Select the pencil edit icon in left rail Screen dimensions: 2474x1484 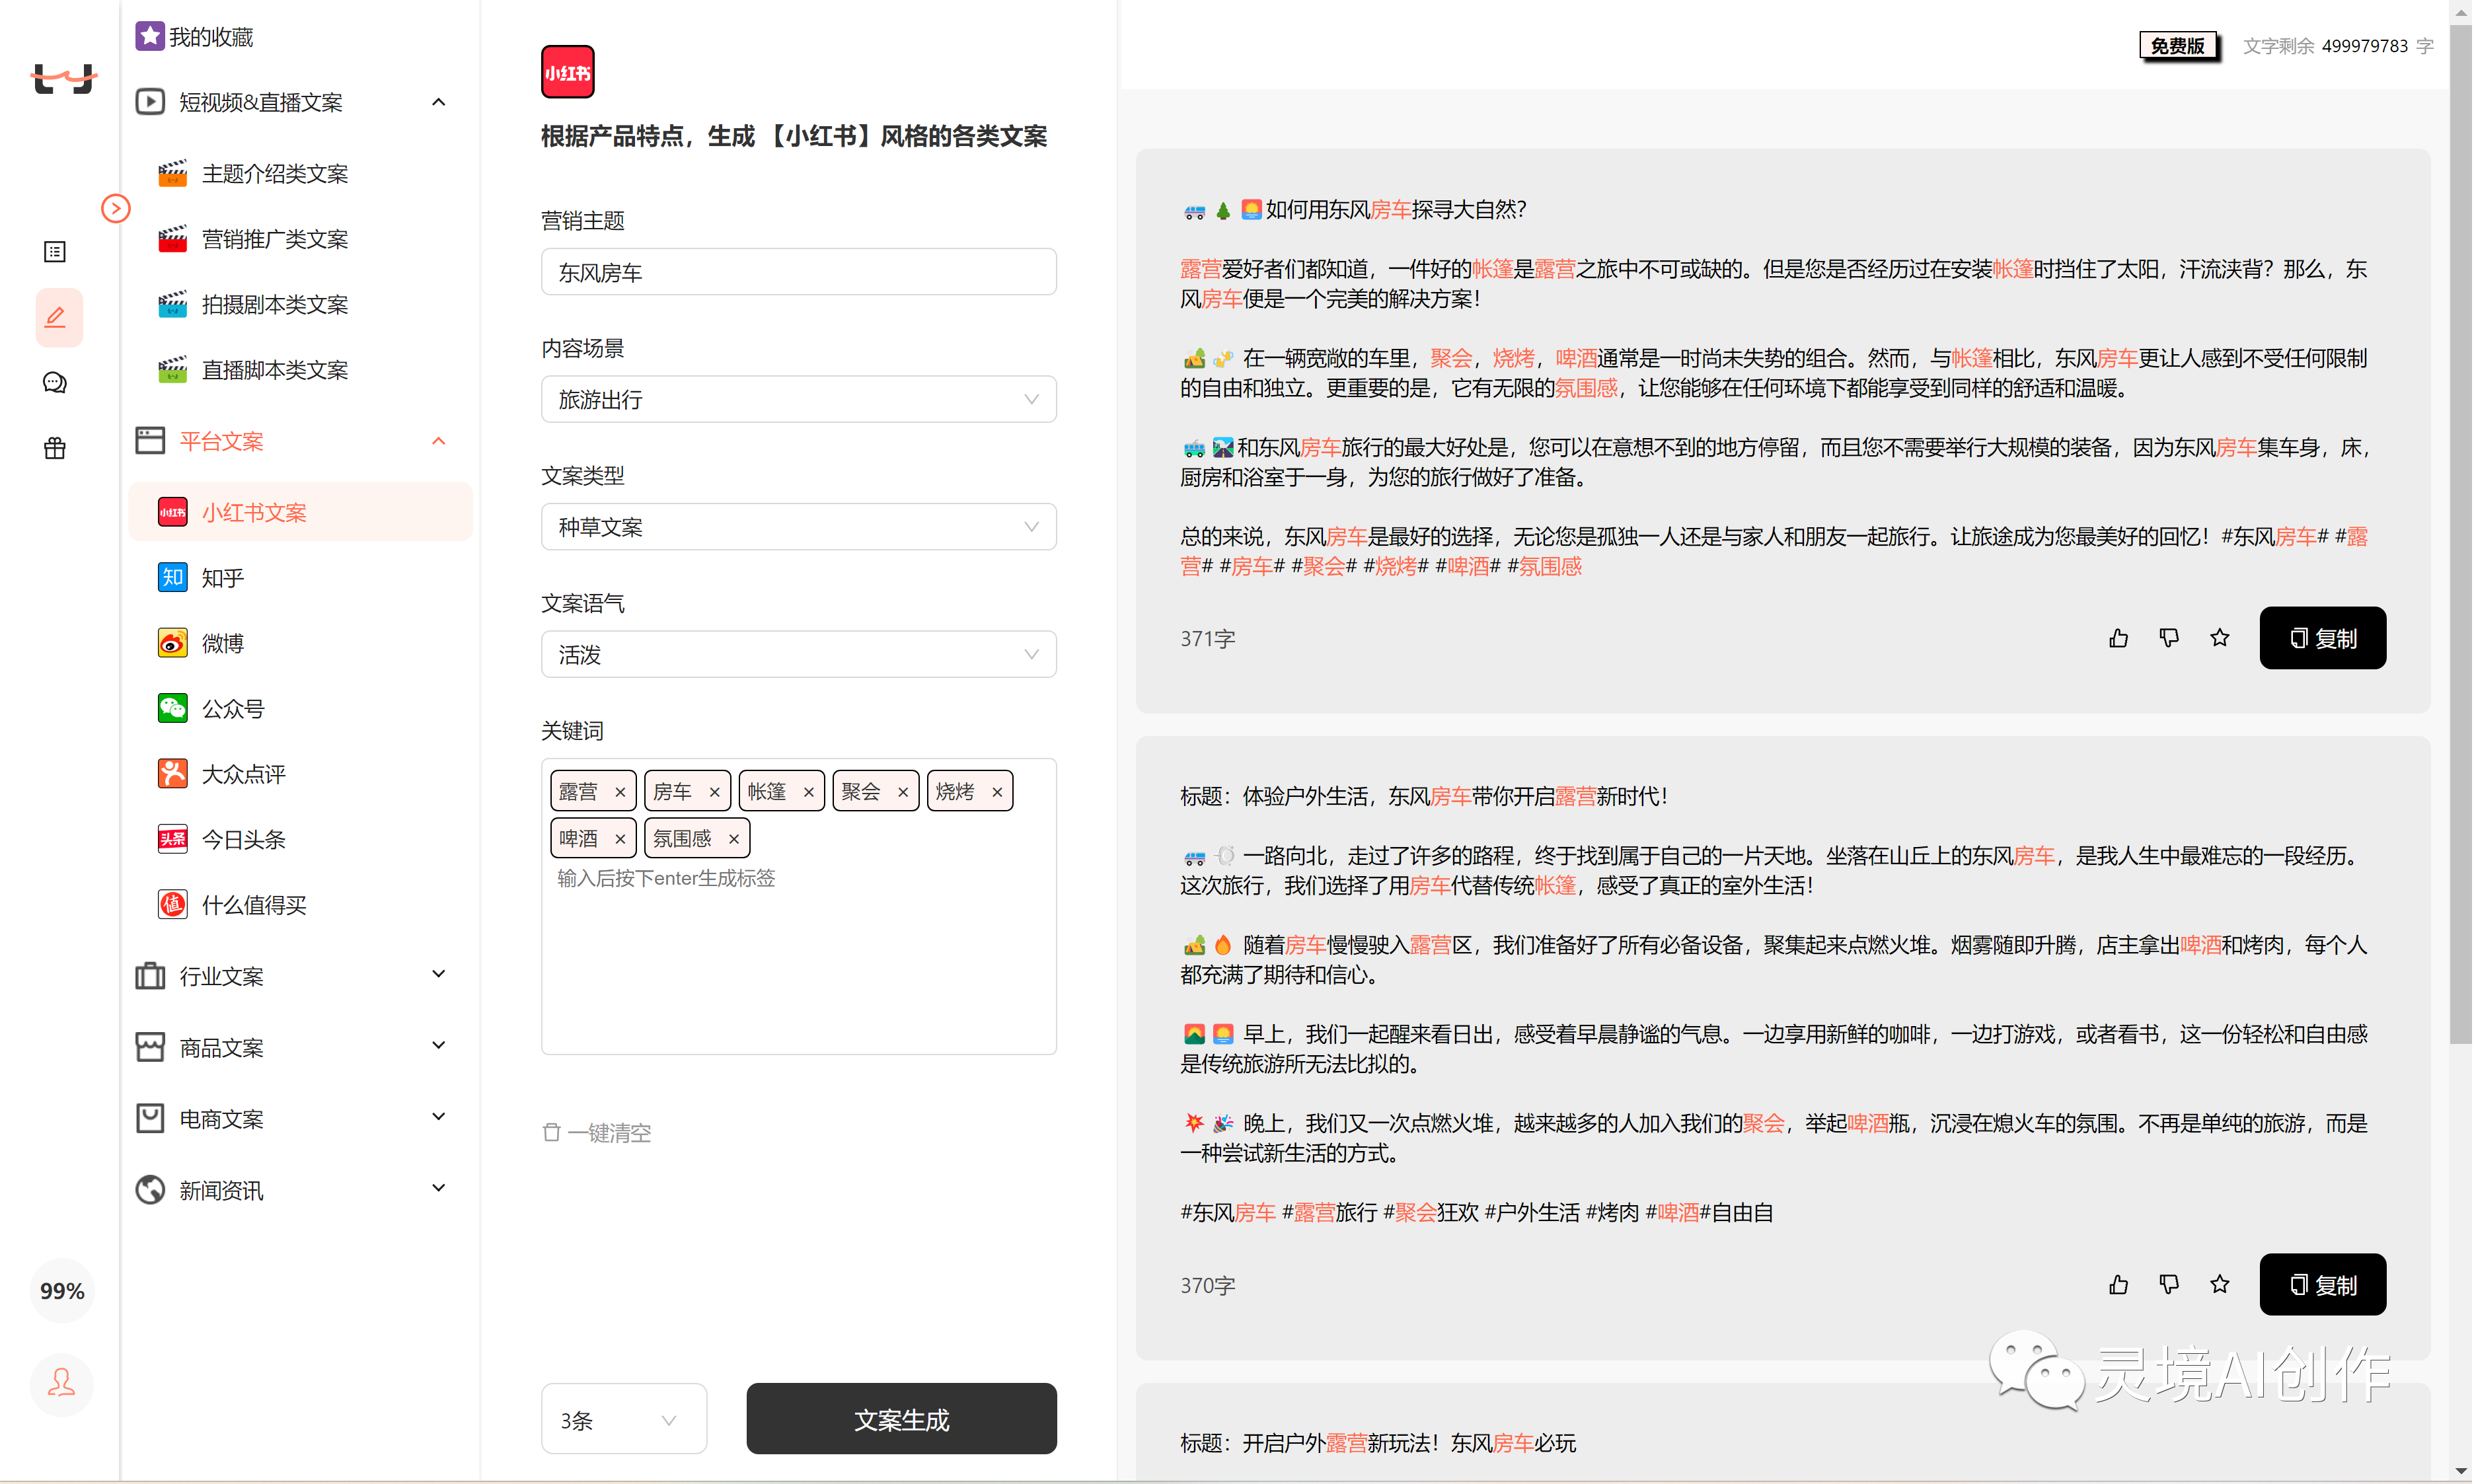(57, 317)
